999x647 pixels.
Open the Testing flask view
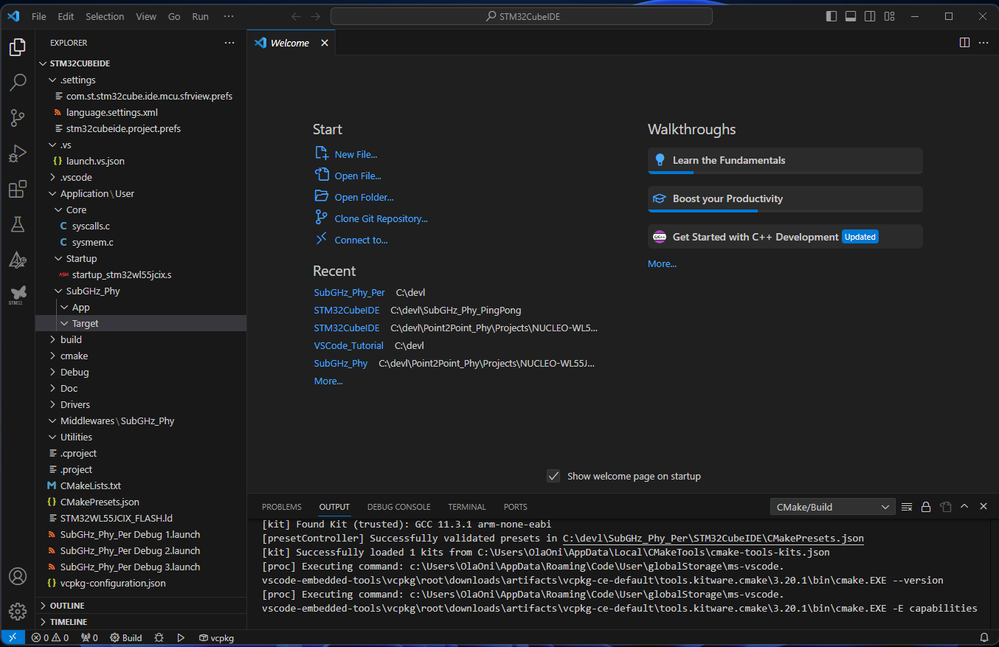pos(18,224)
